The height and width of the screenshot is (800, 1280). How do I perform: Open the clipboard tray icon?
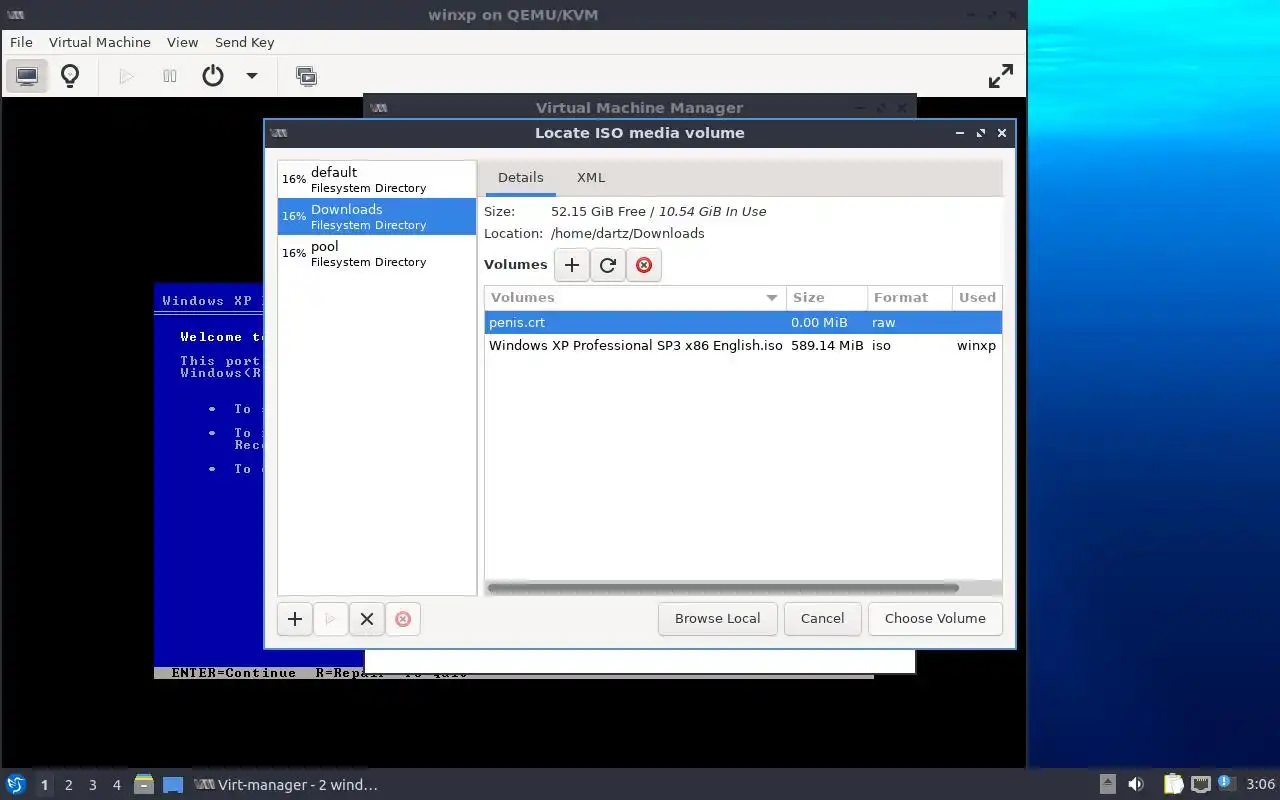click(1173, 785)
